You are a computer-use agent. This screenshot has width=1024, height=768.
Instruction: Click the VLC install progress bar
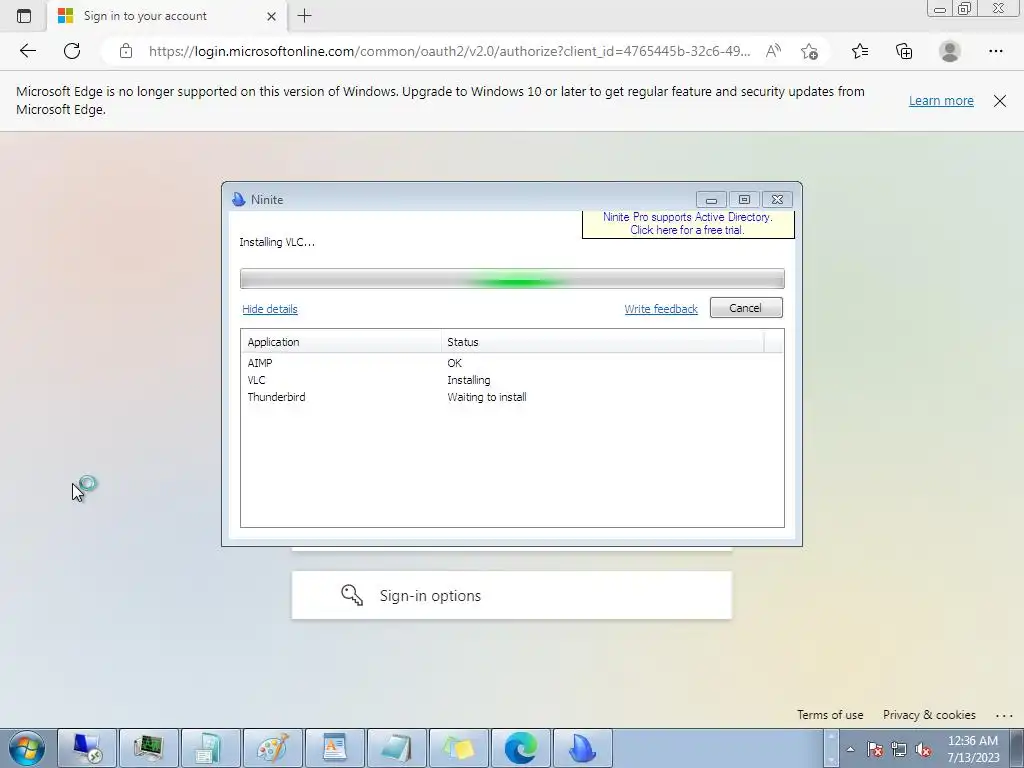[512, 279]
